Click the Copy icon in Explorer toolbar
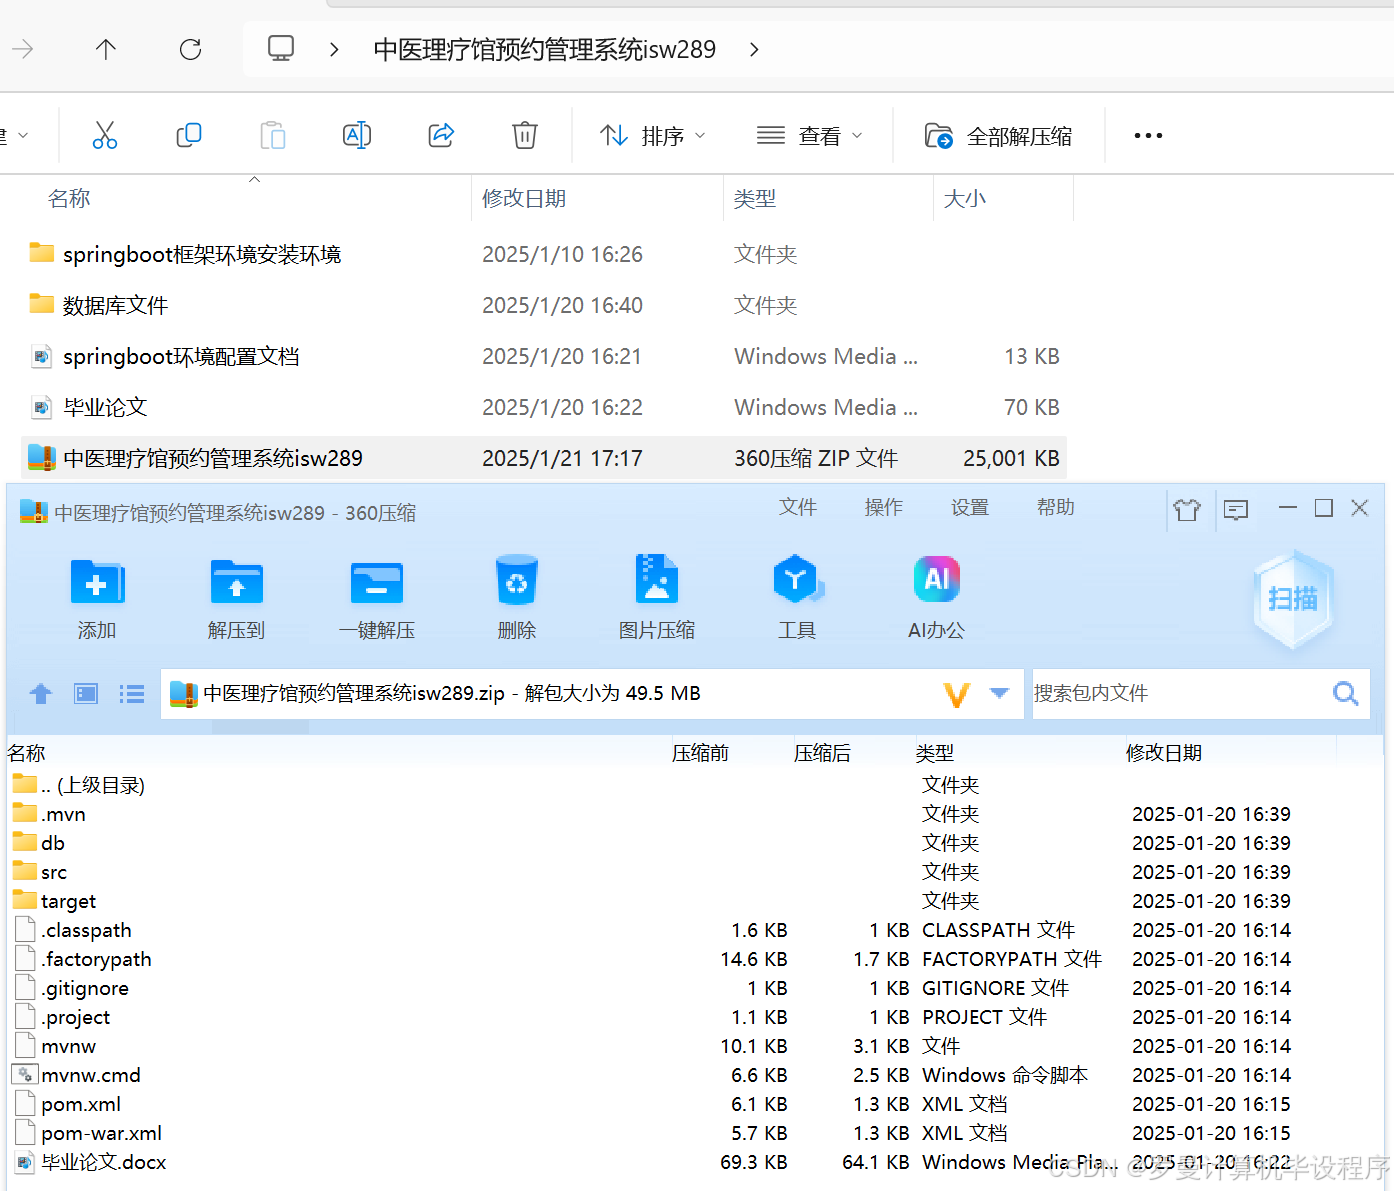The width and height of the screenshot is (1394, 1191). pos(188,135)
